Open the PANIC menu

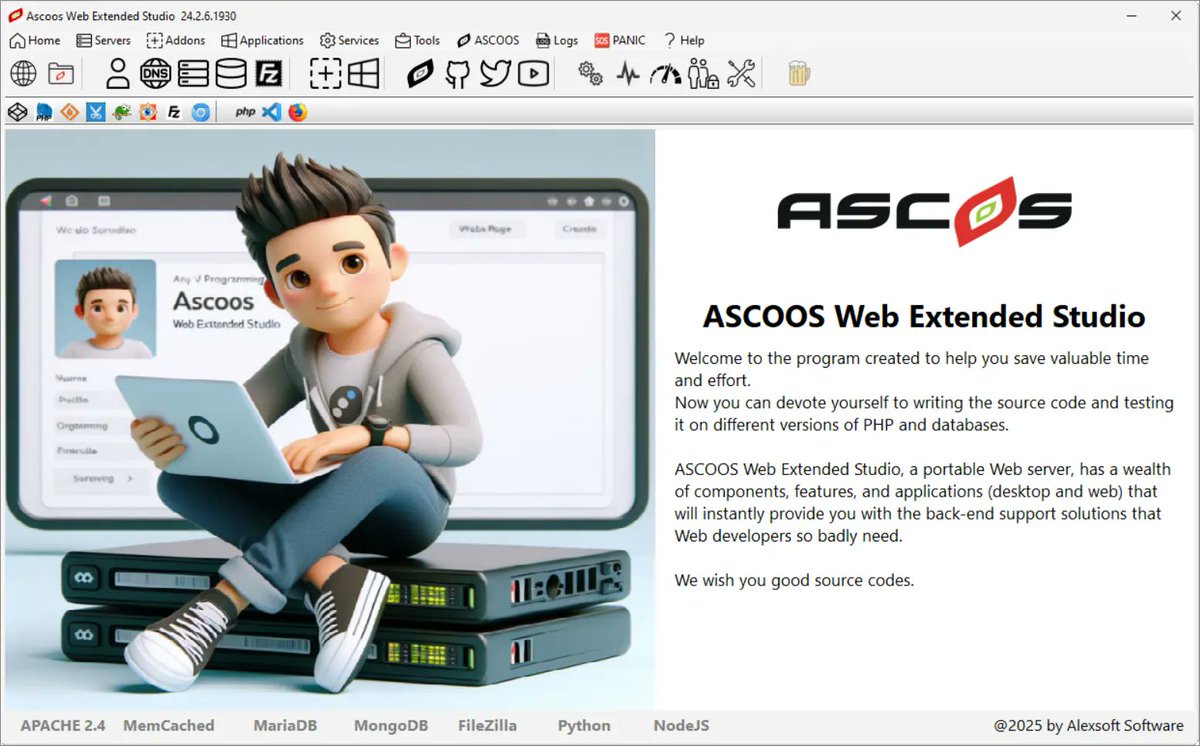[620, 40]
